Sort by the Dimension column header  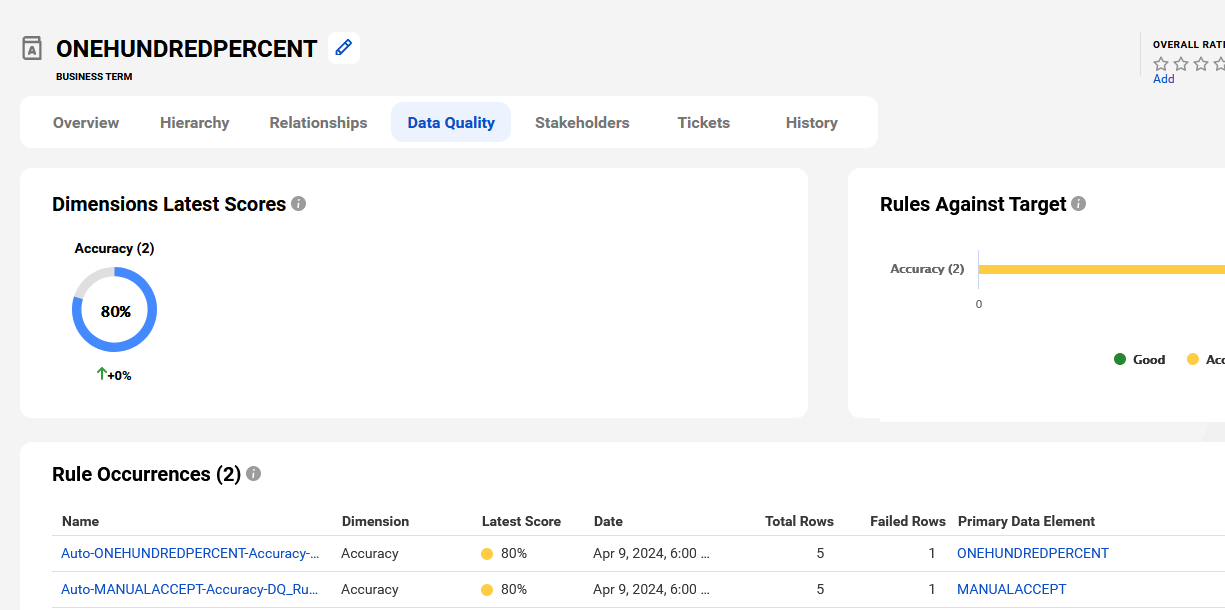375,521
